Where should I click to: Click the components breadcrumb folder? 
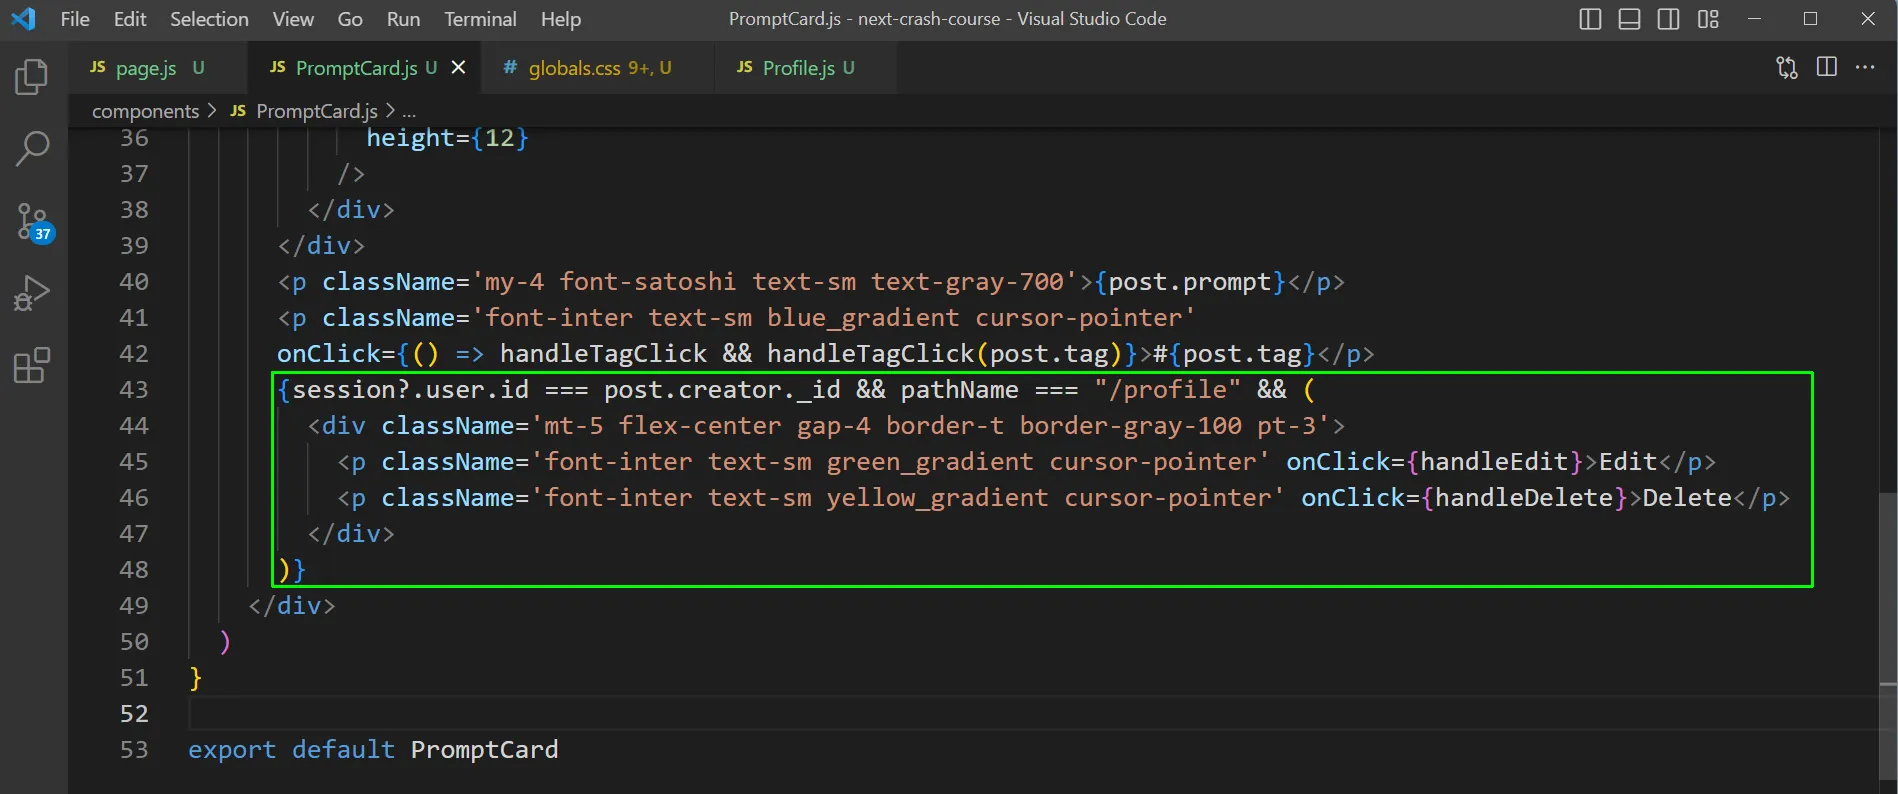click(x=145, y=111)
